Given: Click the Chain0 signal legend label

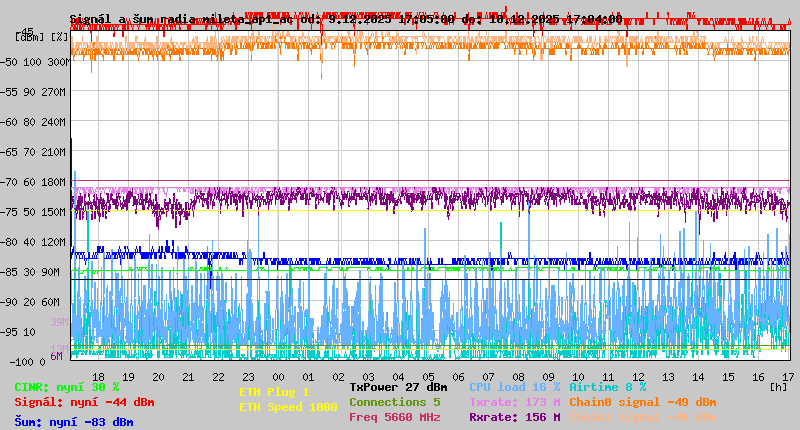Looking at the screenshot, I should point(642,401).
